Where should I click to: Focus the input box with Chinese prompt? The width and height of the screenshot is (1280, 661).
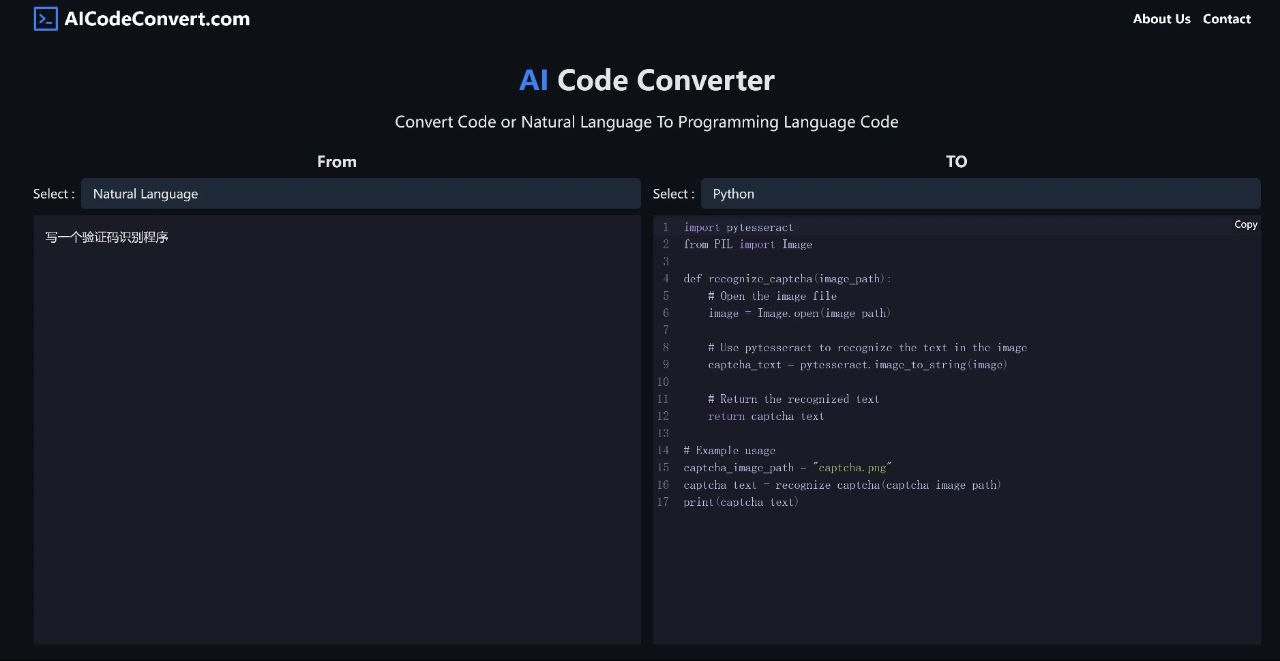336,430
